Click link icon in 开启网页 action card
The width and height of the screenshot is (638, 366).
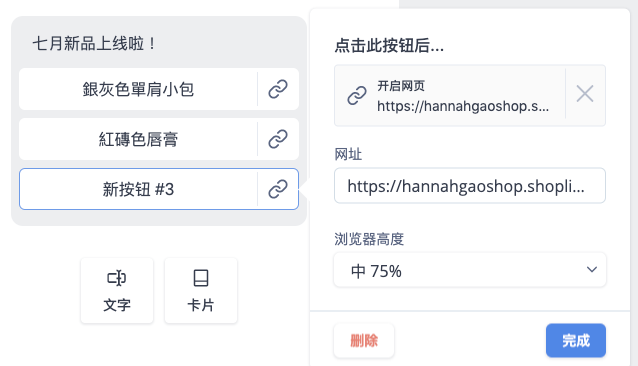[x=357, y=96]
